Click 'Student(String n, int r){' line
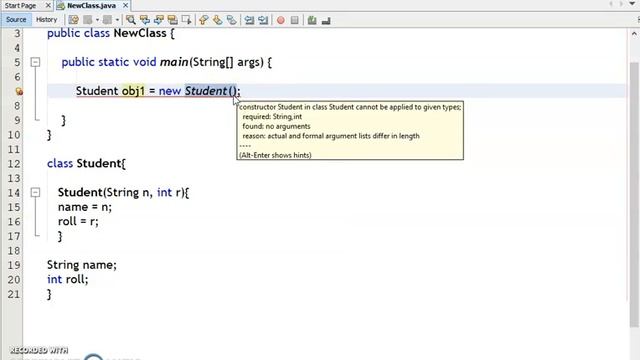 pyautogui.click(x=123, y=192)
